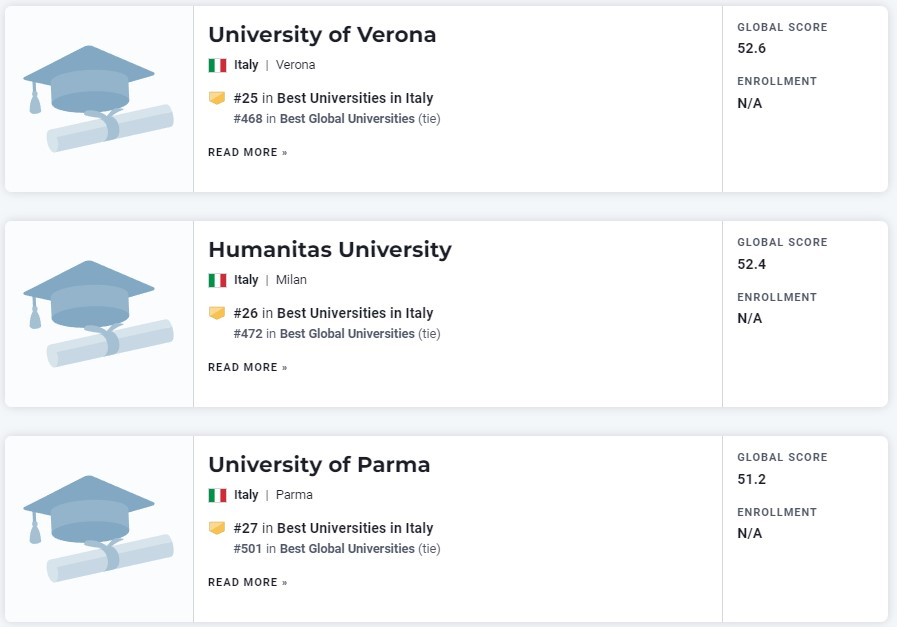This screenshot has height=627, width=897.
Task: Click the Italy flag under University of Parma
Action: [x=217, y=495]
